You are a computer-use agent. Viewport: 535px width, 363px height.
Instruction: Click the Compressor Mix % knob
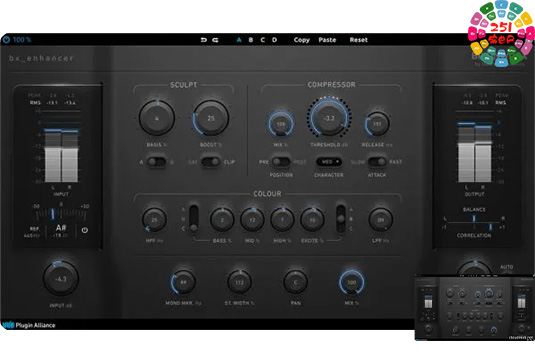(x=281, y=124)
